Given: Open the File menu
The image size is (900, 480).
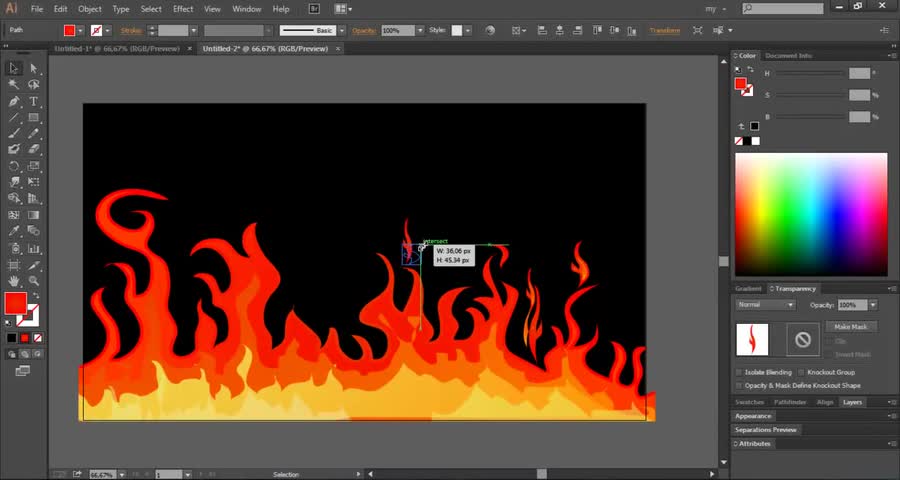Looking at the screenshot, I should [37, 9].
